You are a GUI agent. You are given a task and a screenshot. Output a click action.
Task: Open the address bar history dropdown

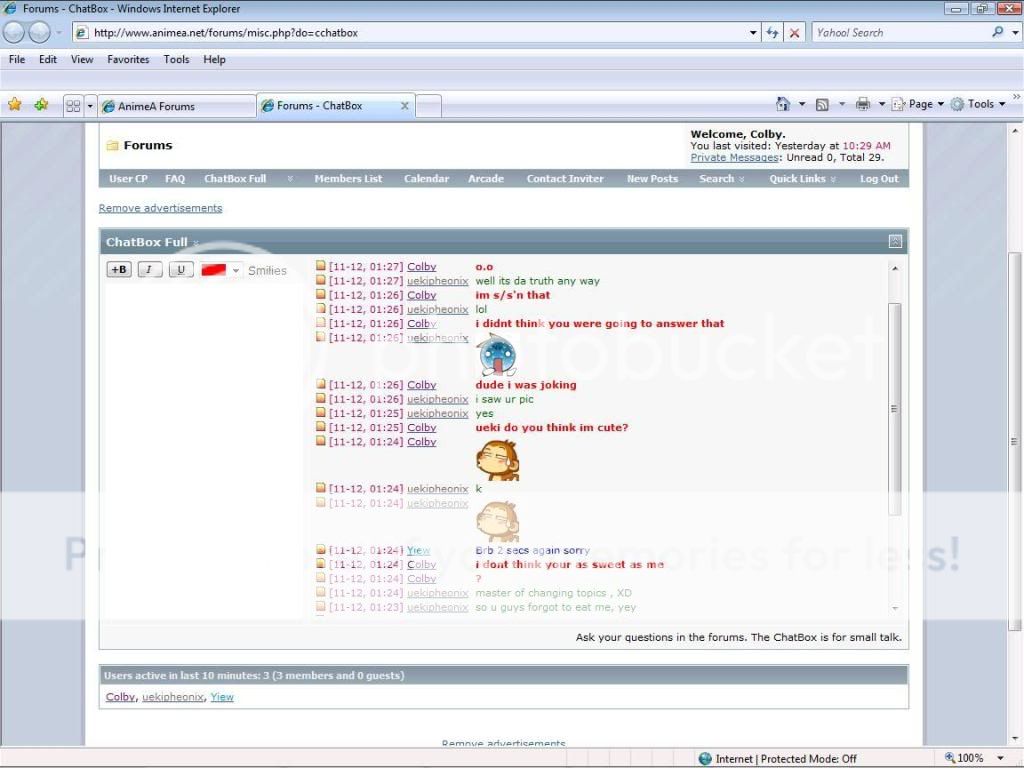(754, 33)
